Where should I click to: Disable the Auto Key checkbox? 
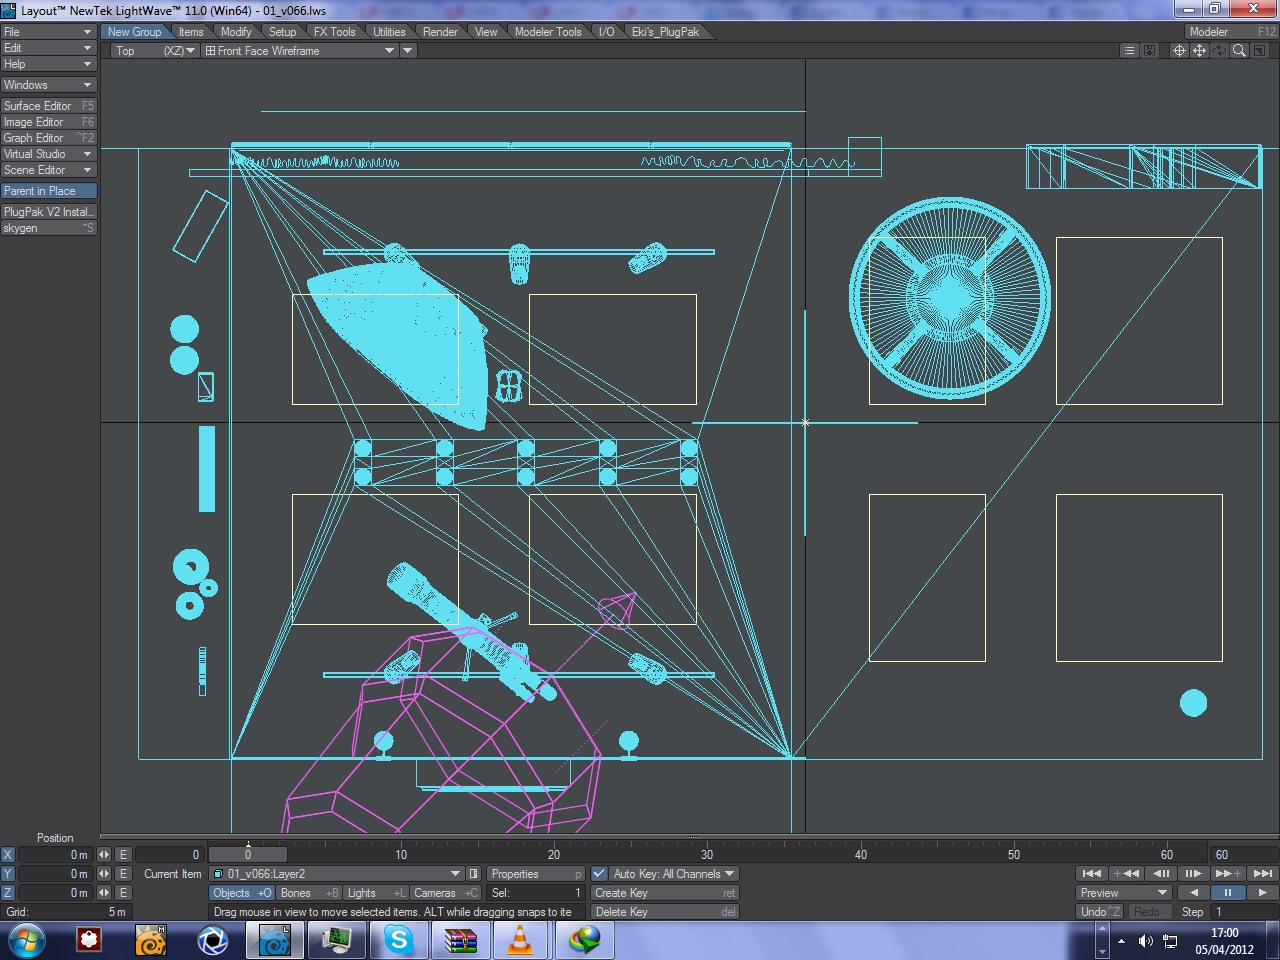coord(599,874)
